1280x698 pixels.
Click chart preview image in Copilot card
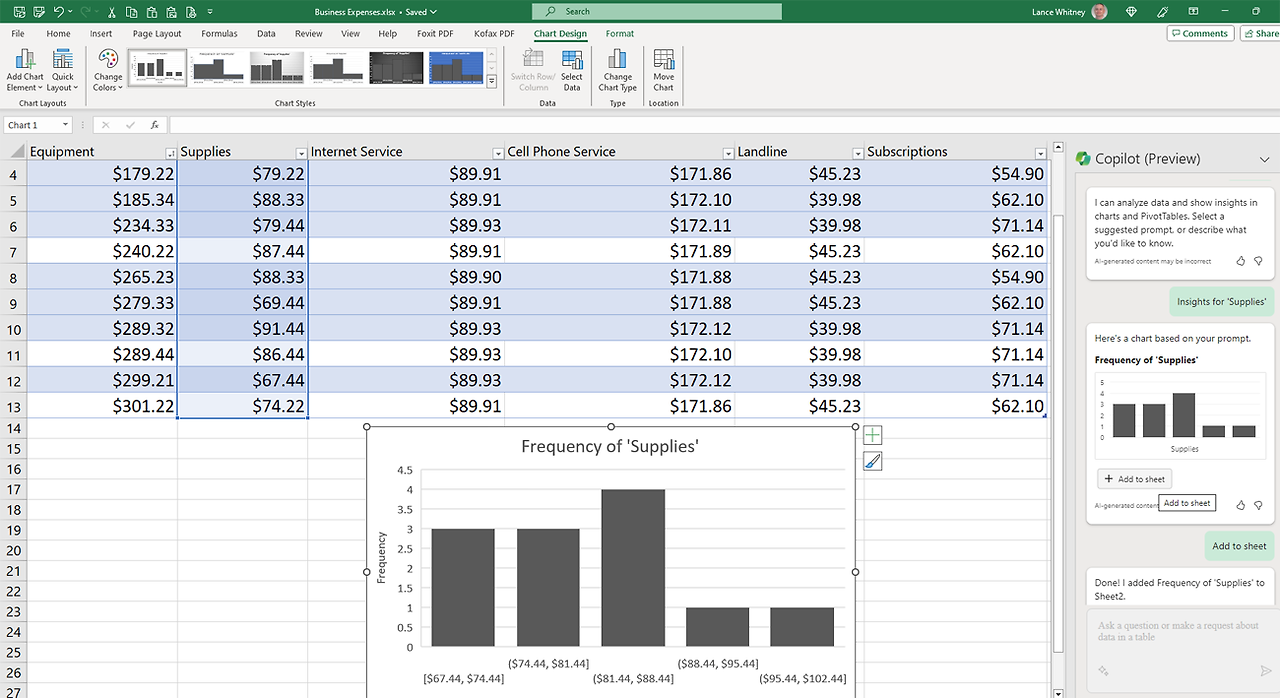click(1180, 414)
